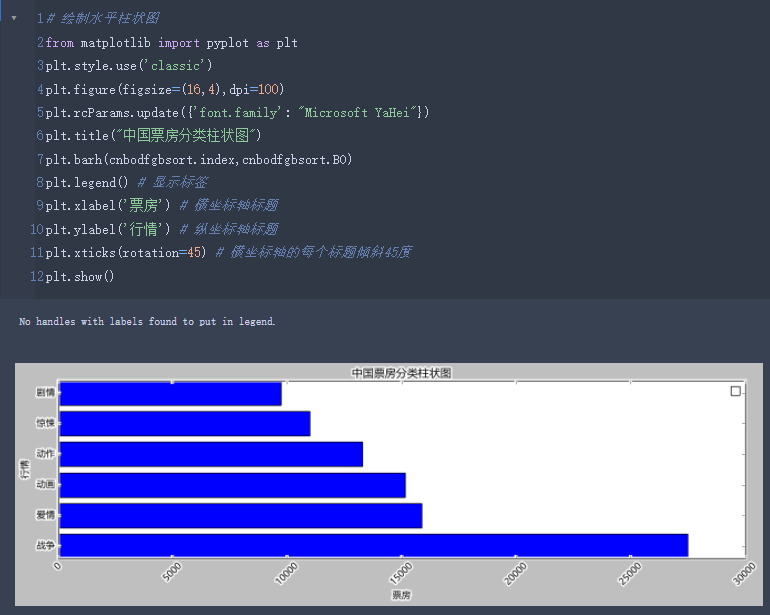Pick the 动画 bar in the plot
The image size is (770, 615).
click(232, 485)
